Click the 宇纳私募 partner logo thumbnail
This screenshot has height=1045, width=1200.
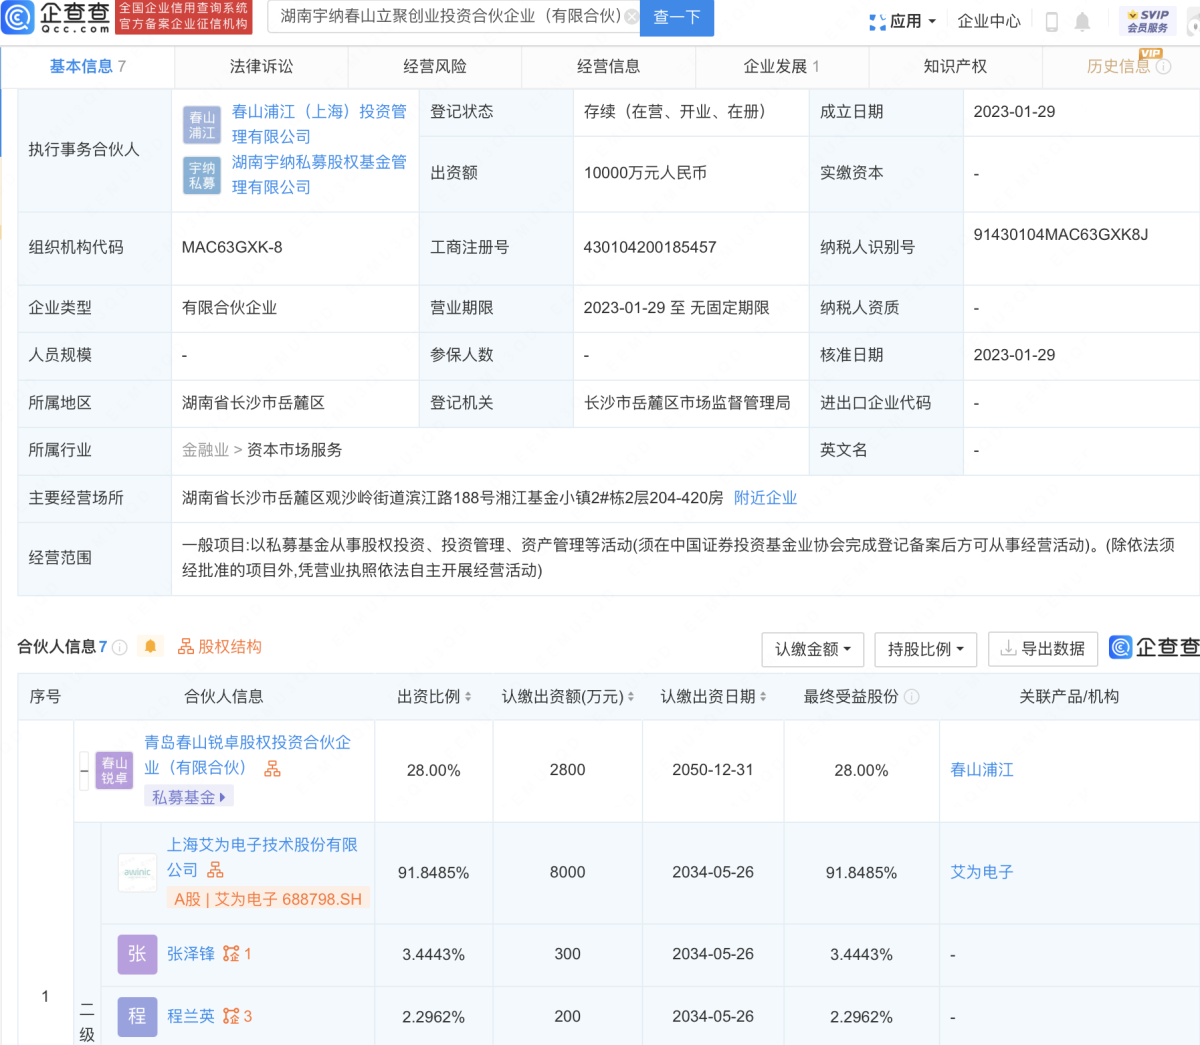202,175
